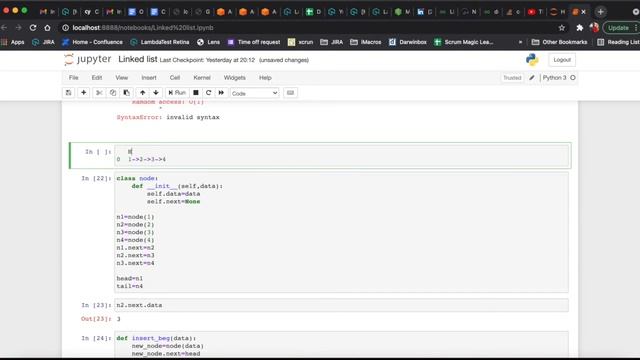Interrupt the kernel with stop icon
The height and width of the screenshot is (360, 640).
pos(196,93)
